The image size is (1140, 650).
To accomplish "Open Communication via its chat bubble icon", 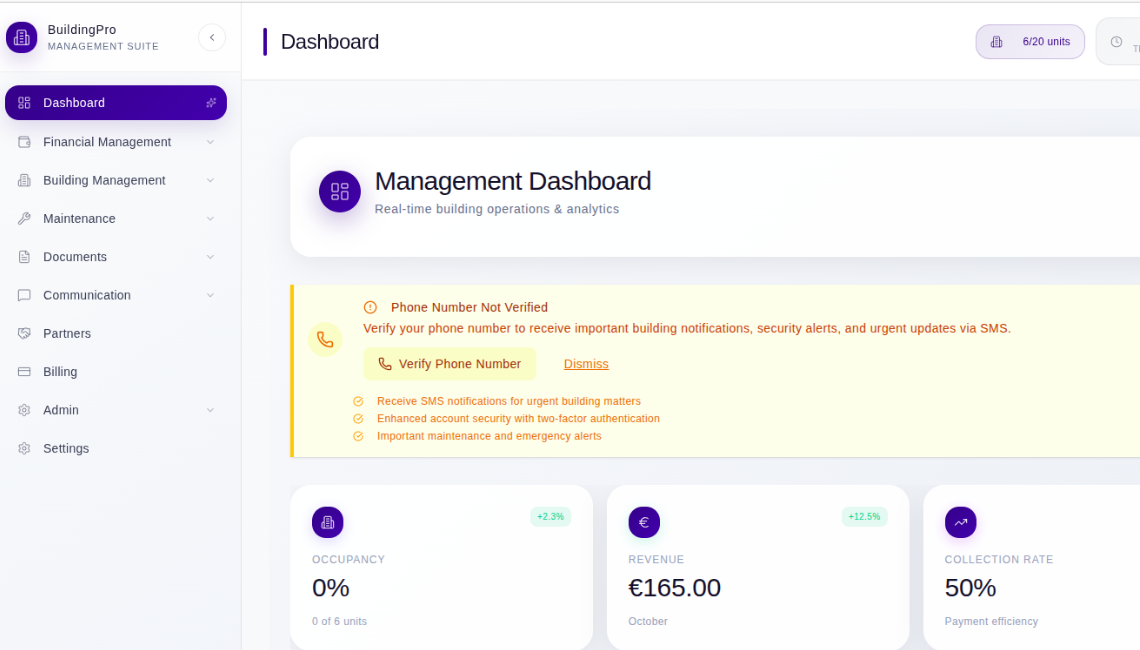I will tap(23, 295).
